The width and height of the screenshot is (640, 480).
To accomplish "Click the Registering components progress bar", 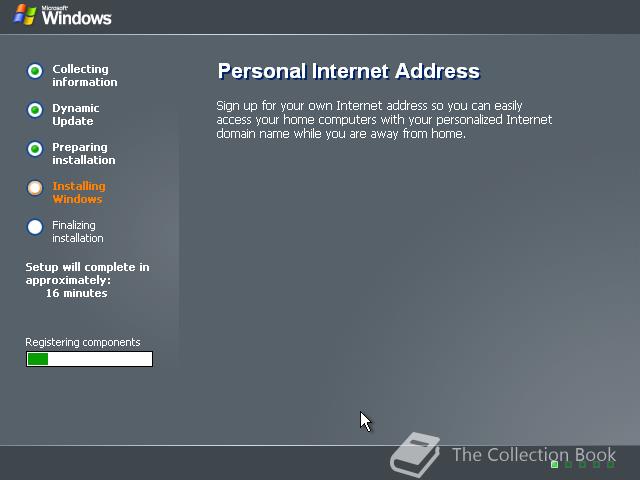I will [89, 359].
